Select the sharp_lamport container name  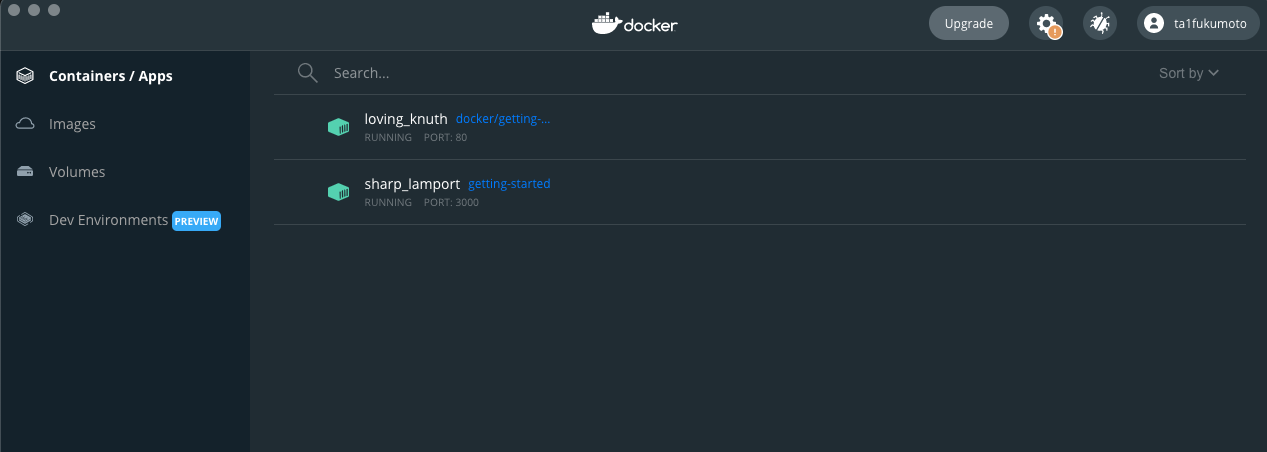click(x=412, y=184)
